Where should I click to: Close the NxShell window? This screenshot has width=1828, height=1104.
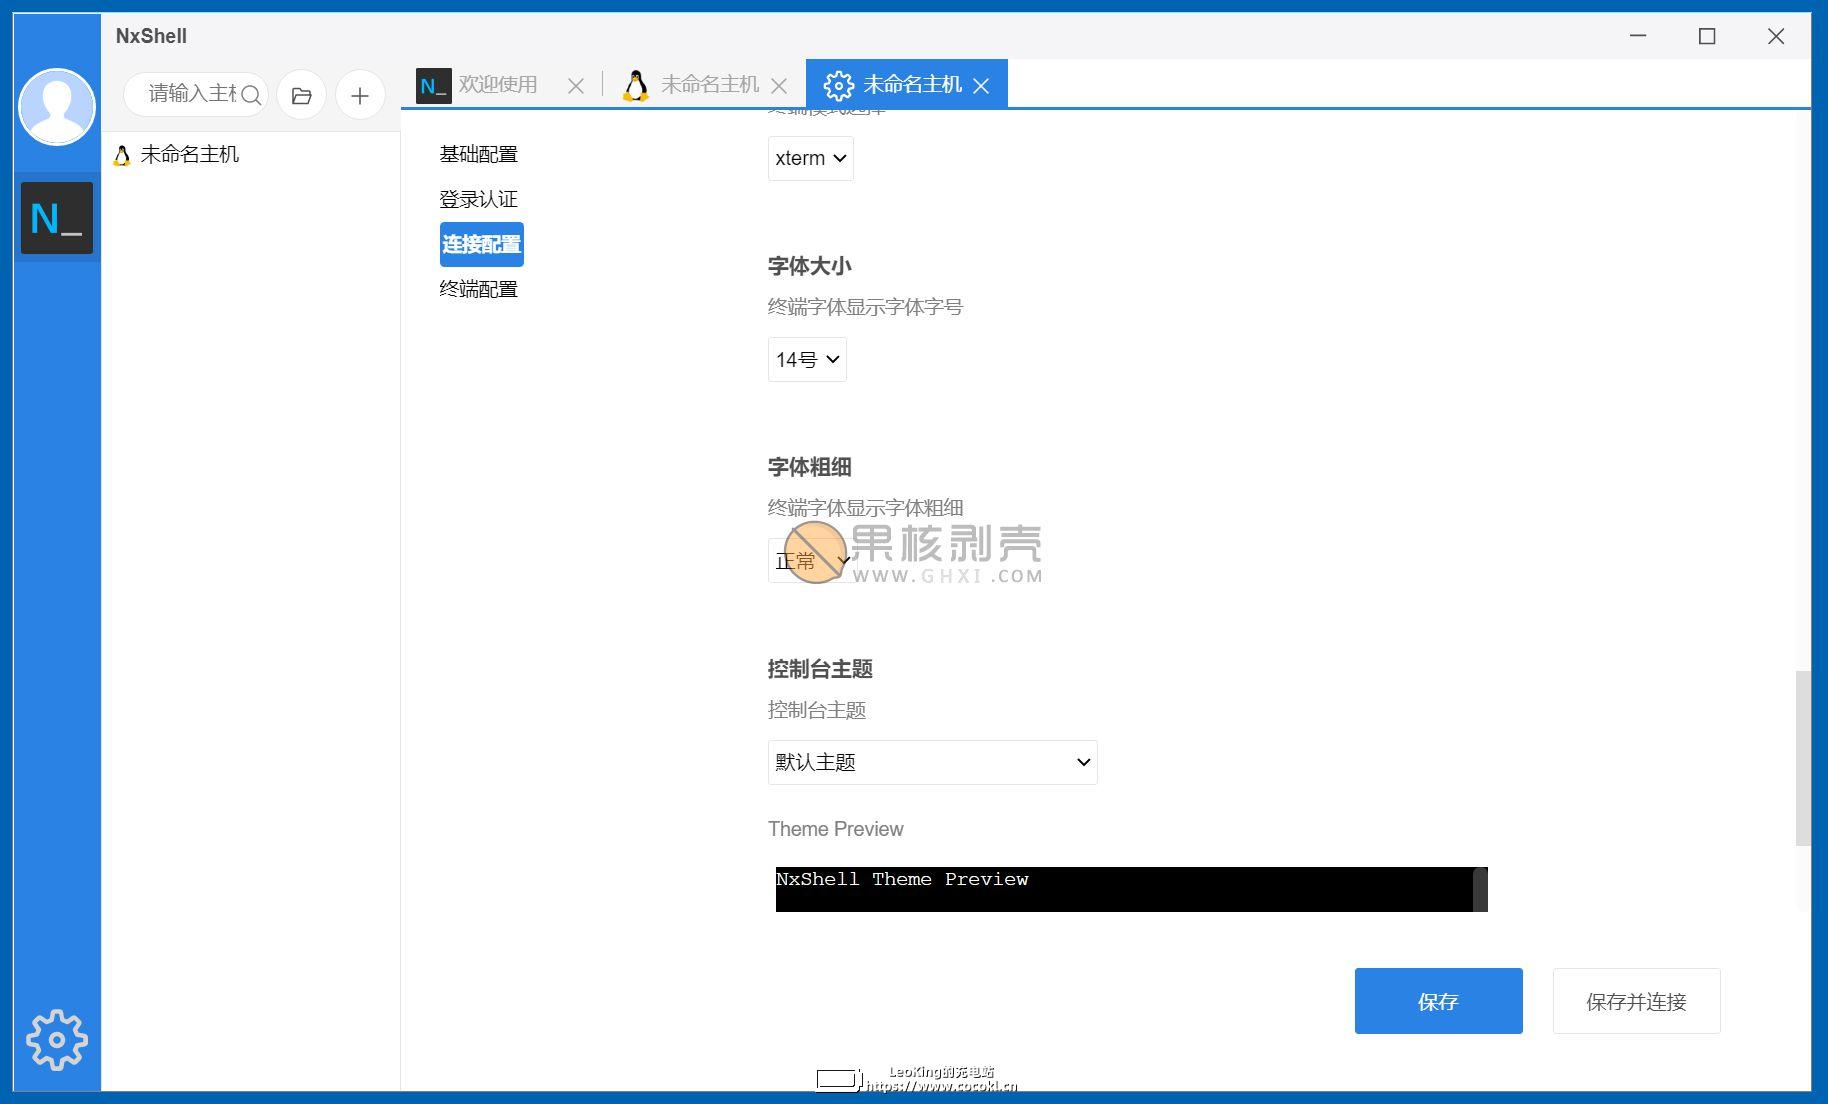pos(1776,36)
